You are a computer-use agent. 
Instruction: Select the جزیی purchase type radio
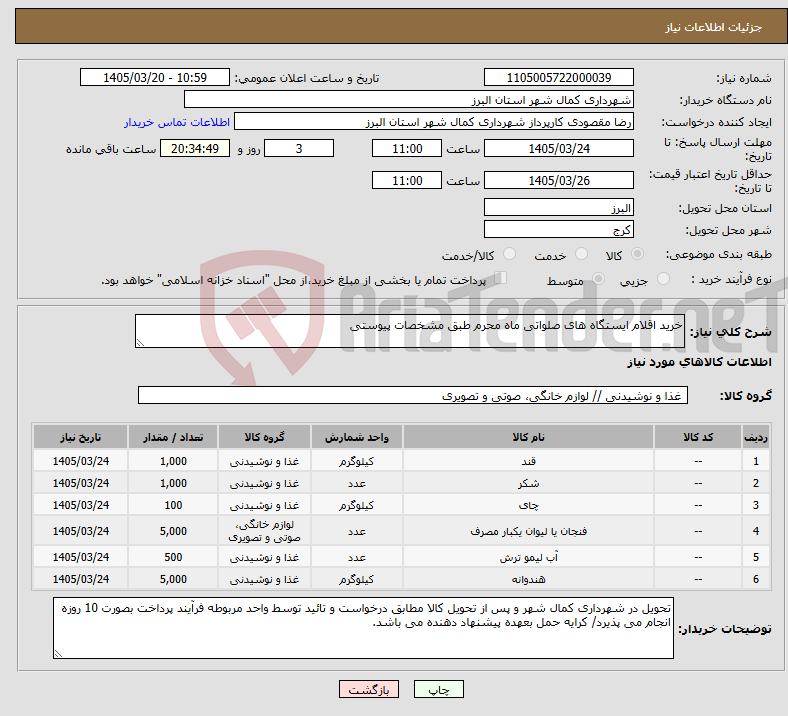click(663, 279)
